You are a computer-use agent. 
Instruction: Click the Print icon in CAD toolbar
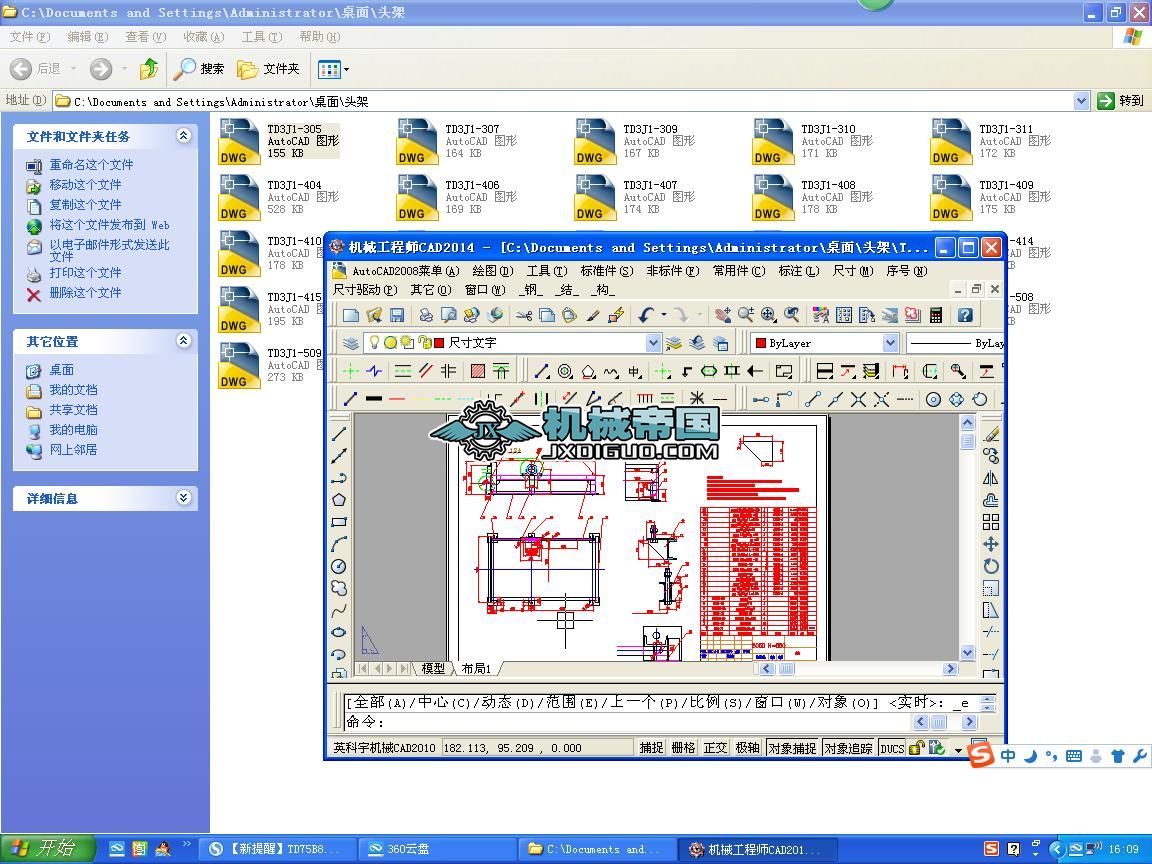[x=426, y=315]
